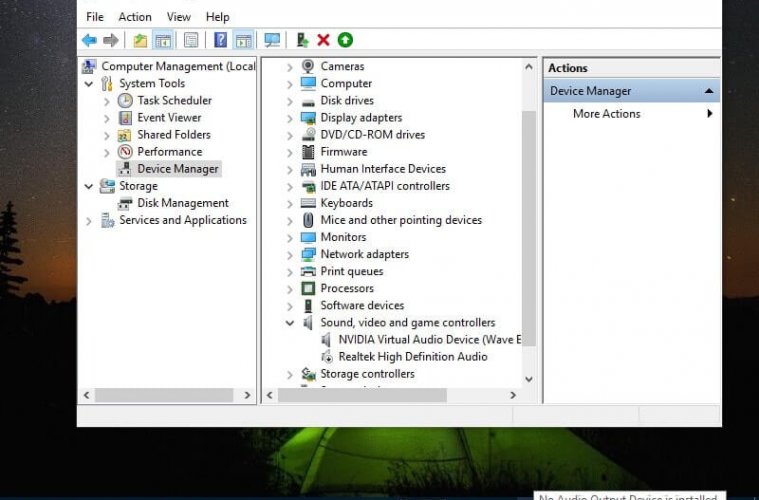Click the Realtek High Definition Audio icon
This screenshot has height=500, width=759.
327,357
